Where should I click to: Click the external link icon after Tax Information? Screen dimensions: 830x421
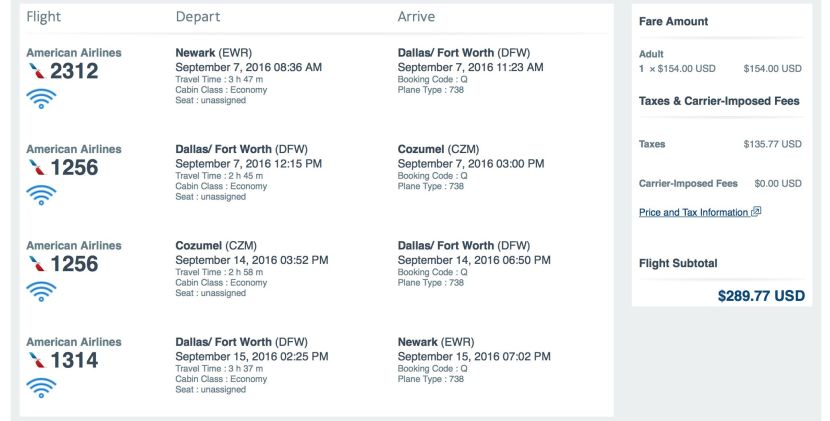(x=756, y=211)
